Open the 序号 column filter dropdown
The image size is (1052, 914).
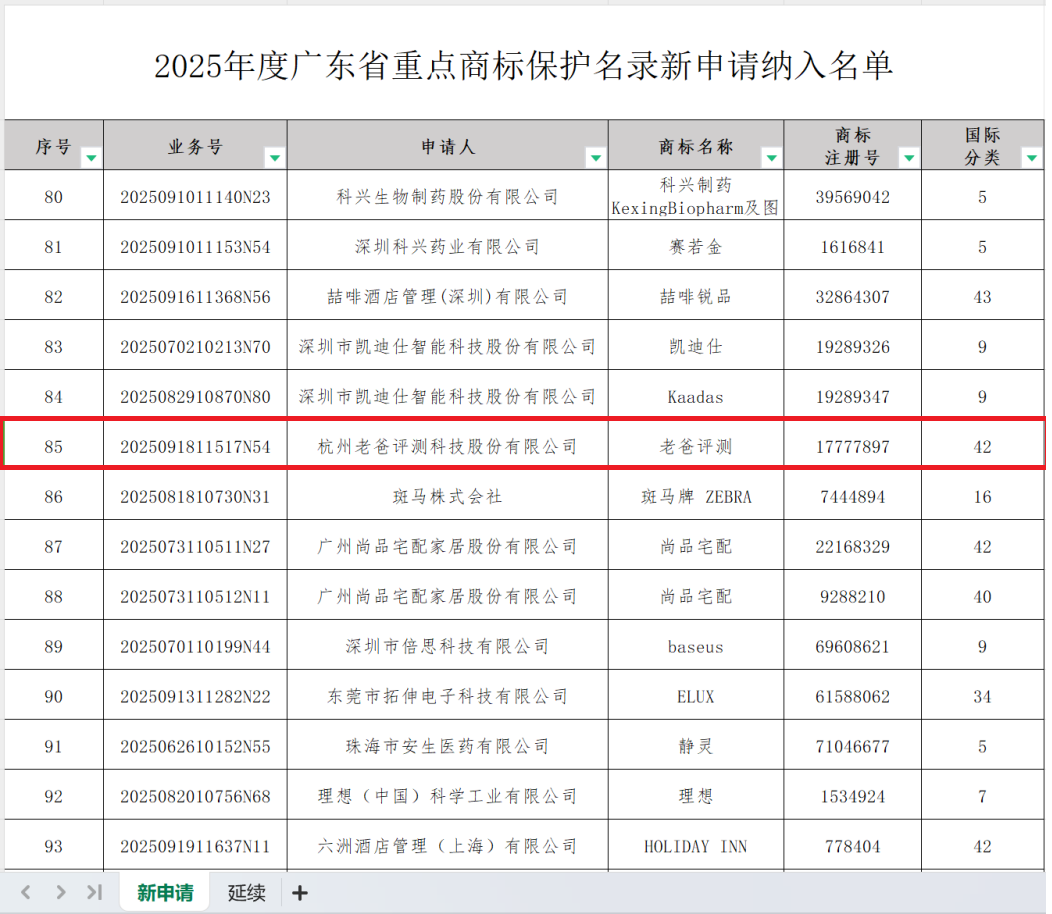(91, 158)
